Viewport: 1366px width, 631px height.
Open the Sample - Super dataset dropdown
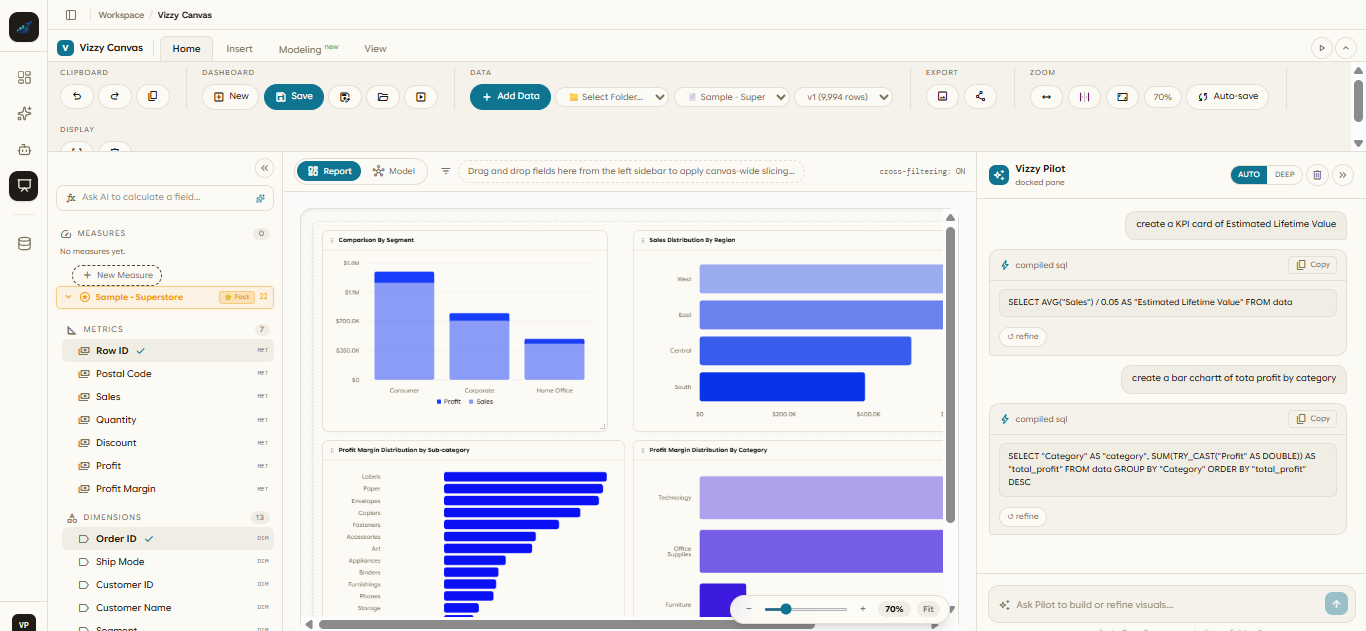coord(732,97)
